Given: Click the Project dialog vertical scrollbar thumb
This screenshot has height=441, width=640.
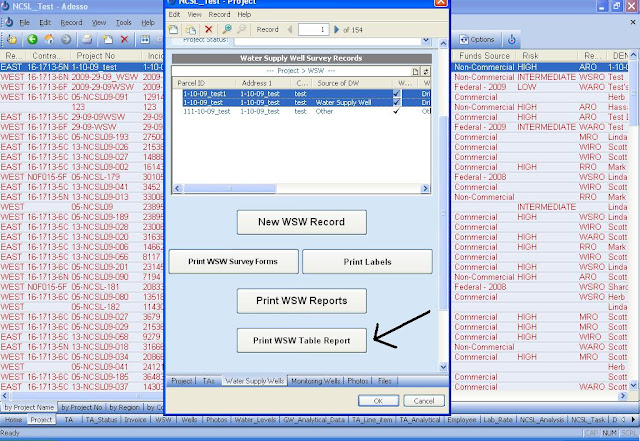Looking at the screenshot, I should point(443,213).
